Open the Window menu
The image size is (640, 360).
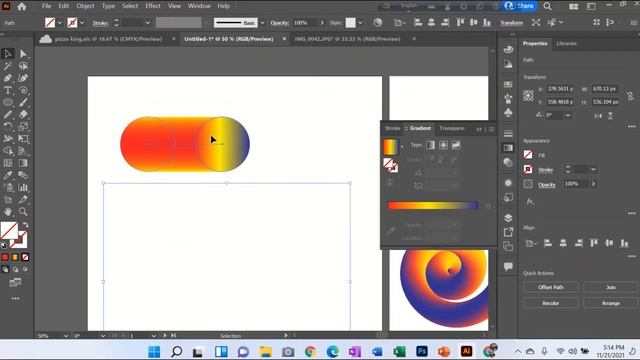[199, 6]
